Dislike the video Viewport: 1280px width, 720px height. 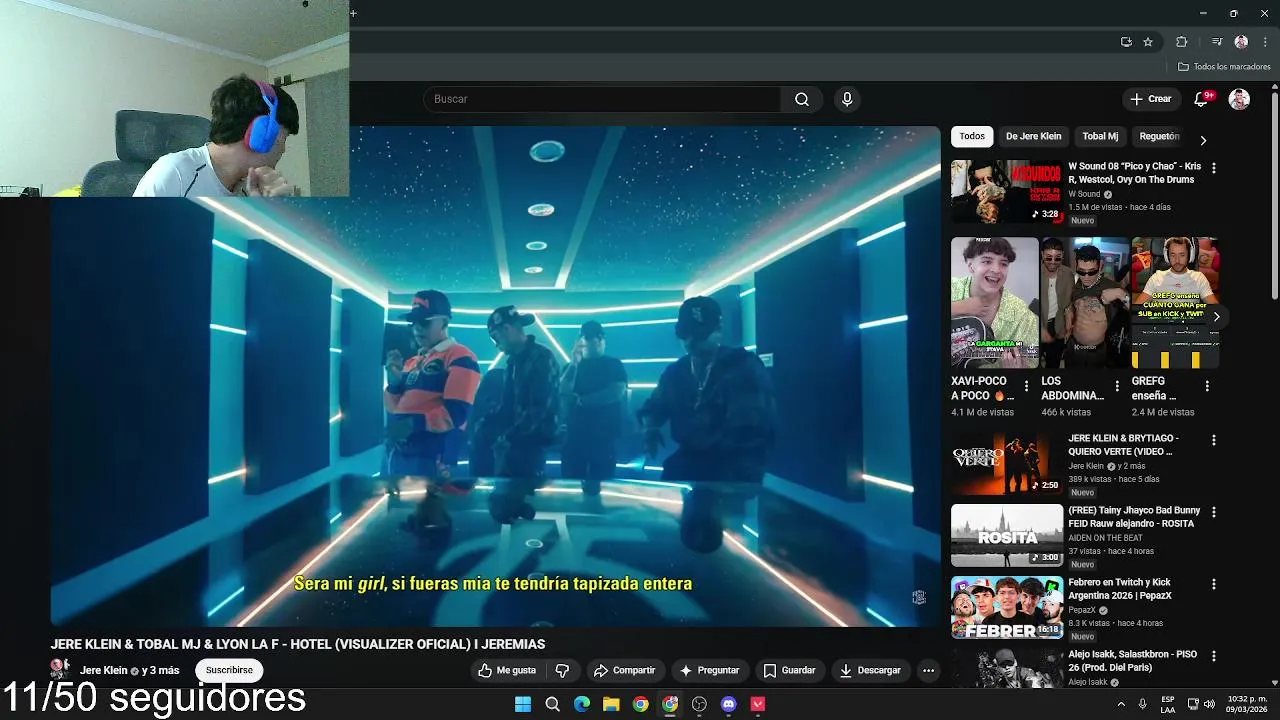[562, 670]
